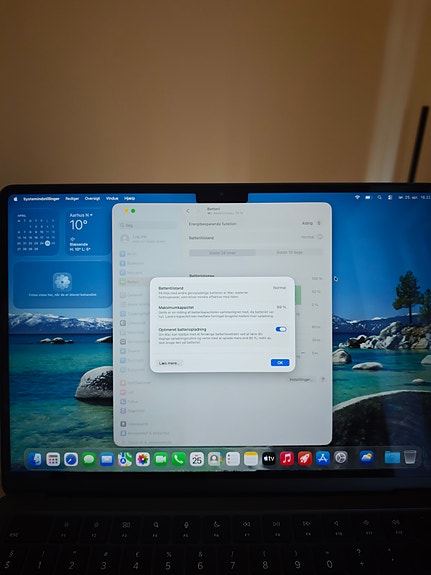This screenshot has height=575, width=431.
Task: Open Notes app in the dock
Action: (251, 459)
